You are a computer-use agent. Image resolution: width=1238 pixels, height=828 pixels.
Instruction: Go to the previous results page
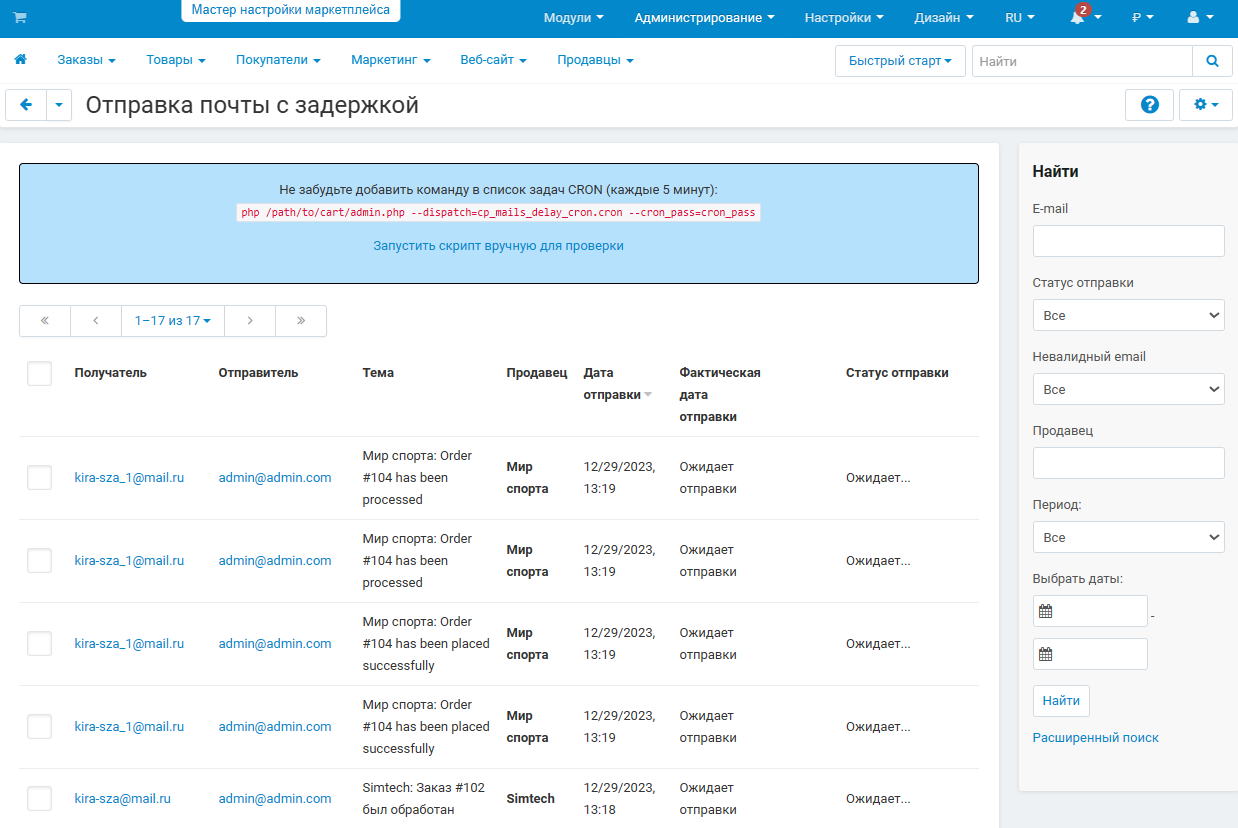pos(96,321)
